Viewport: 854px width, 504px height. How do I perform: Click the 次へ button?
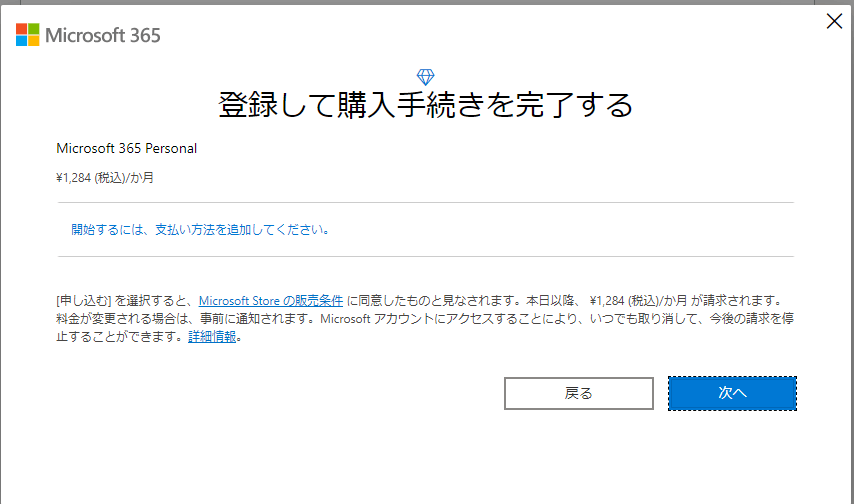[x=732, y=393]
